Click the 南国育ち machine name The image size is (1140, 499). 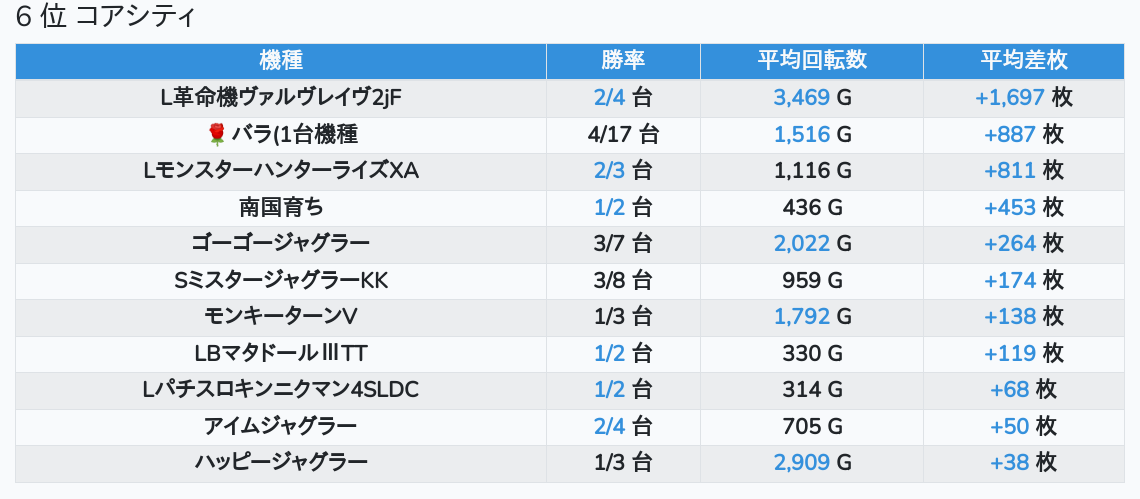[280, 207]
